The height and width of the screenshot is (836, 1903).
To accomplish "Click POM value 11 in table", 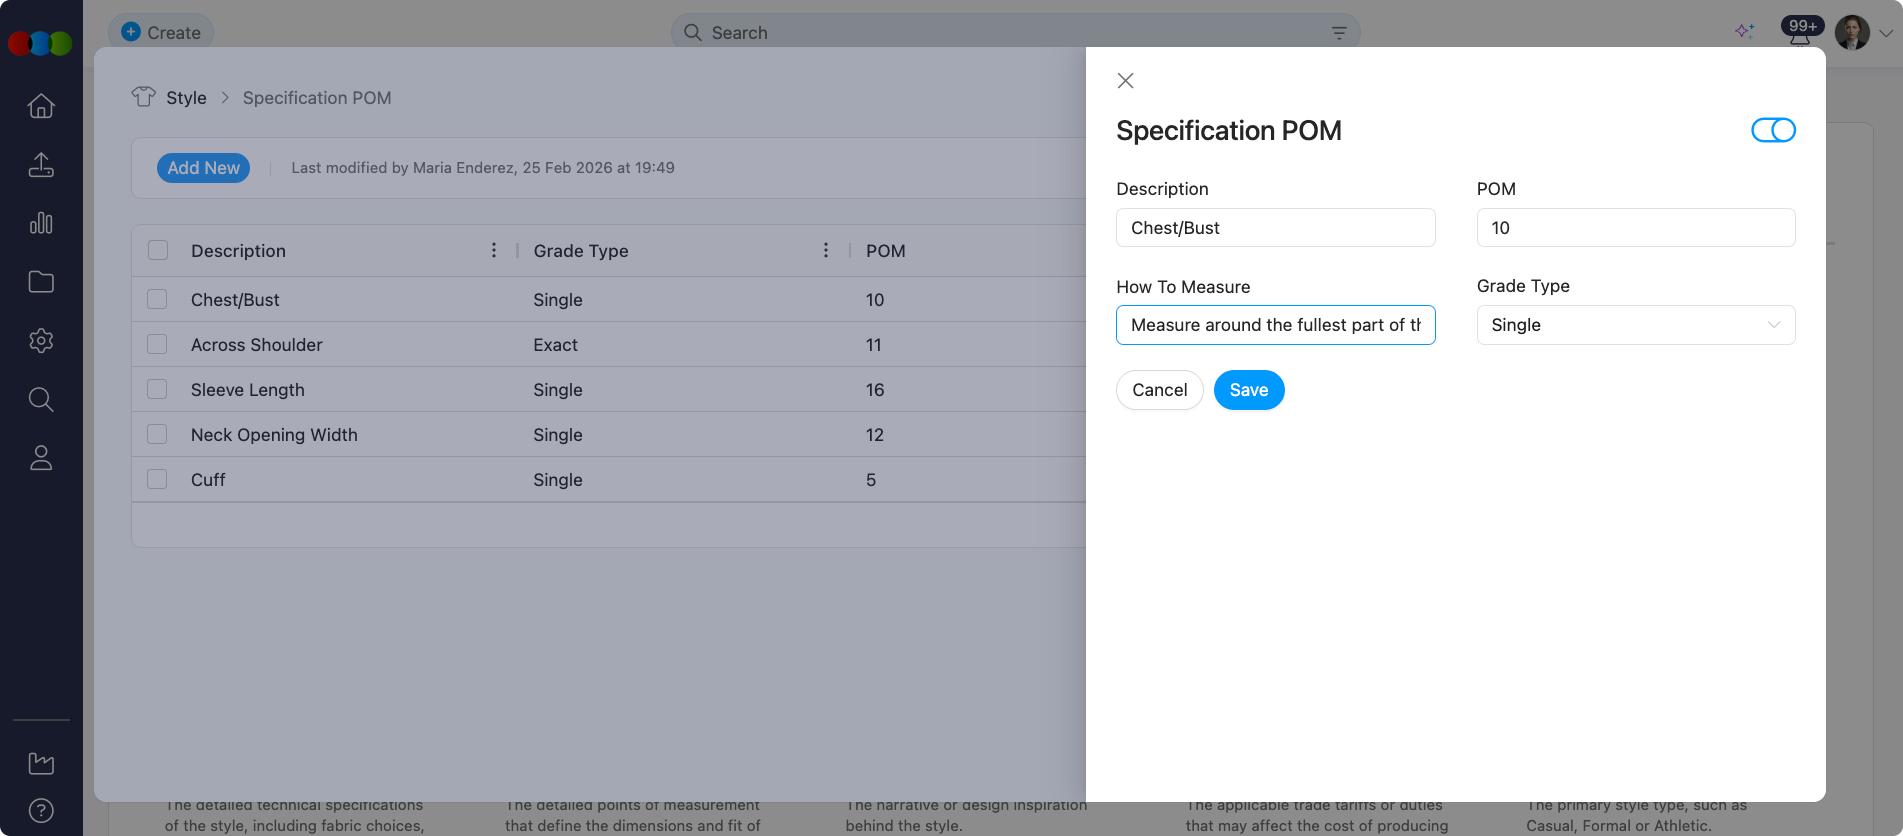I will pos(874,345).
